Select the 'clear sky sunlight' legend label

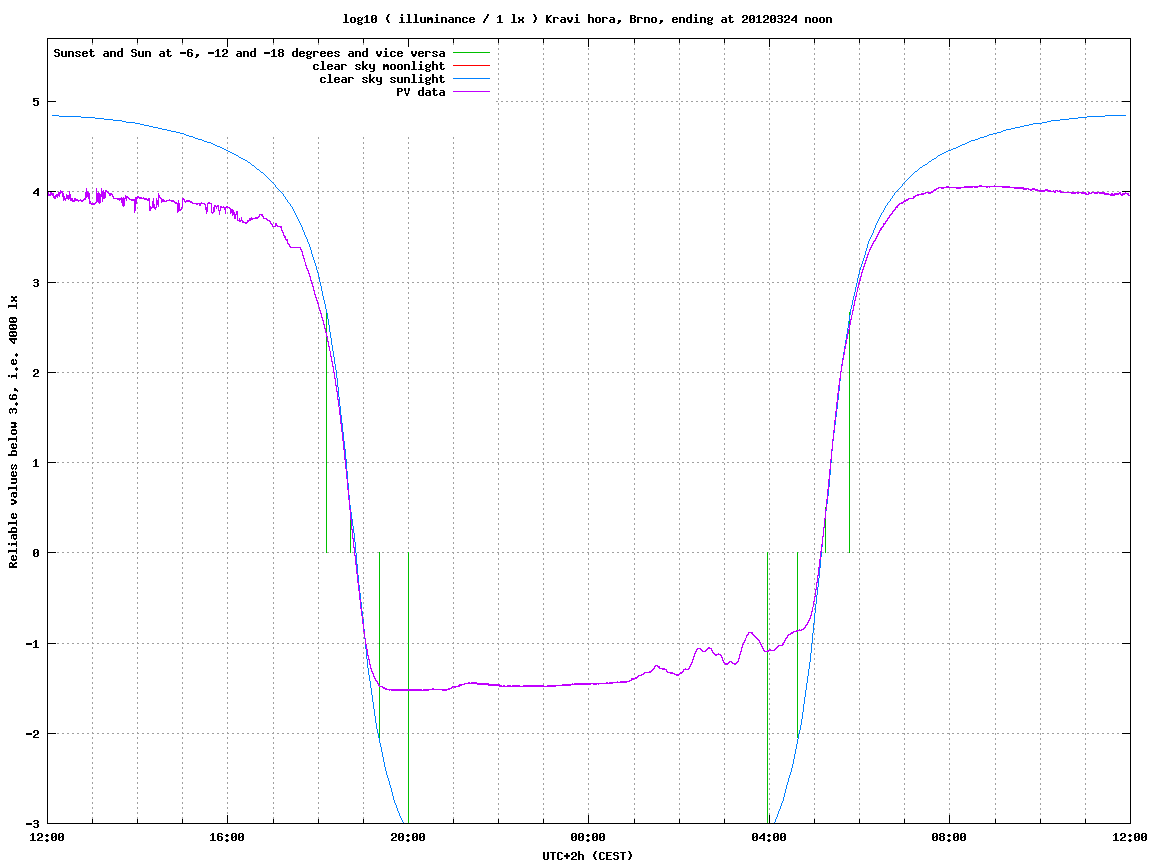pos(382,79)
